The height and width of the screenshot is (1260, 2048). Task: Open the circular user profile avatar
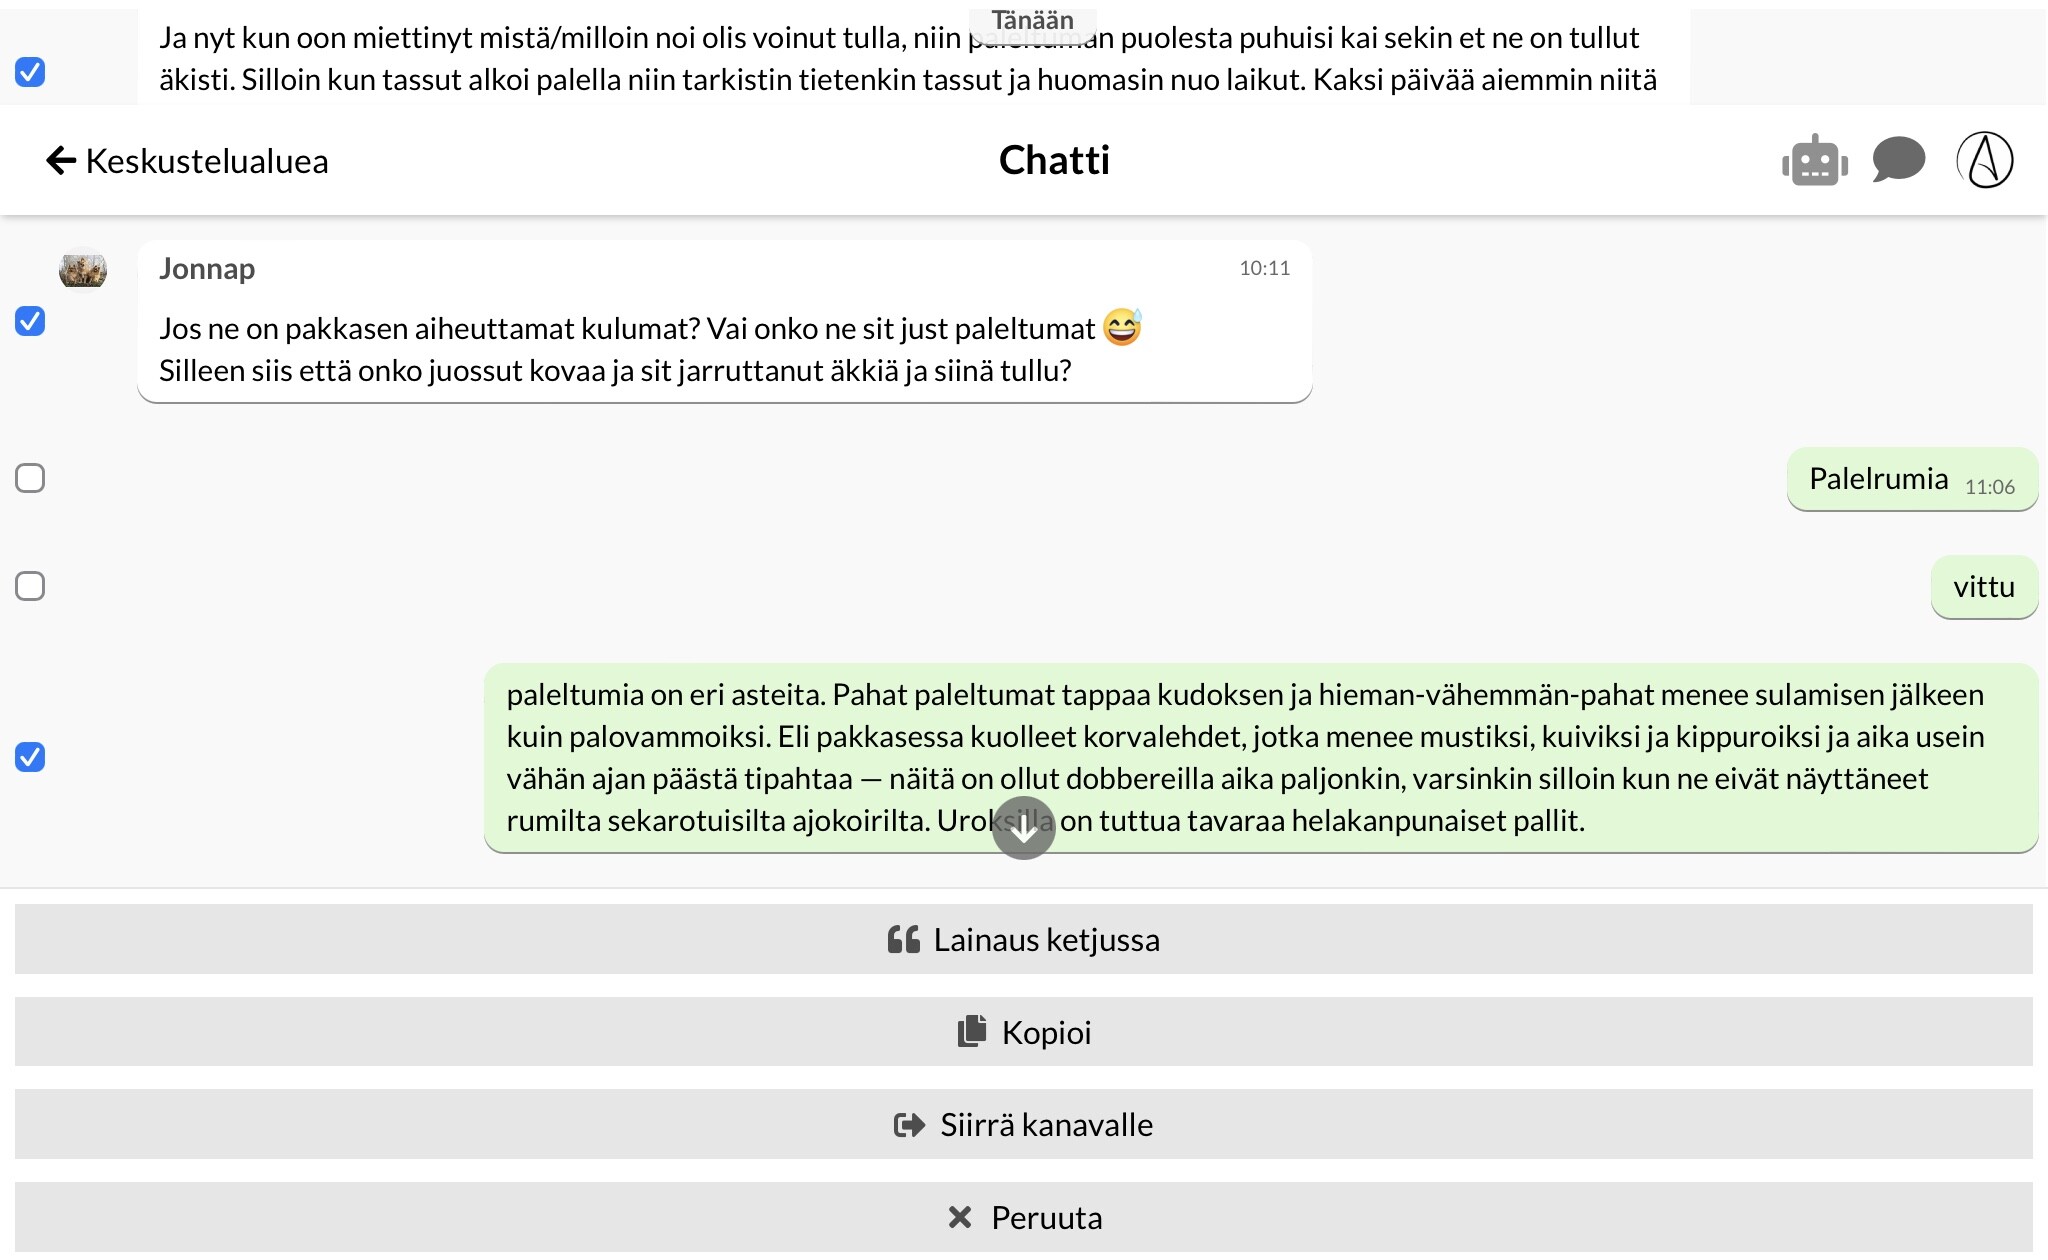tap(1984, 160)
